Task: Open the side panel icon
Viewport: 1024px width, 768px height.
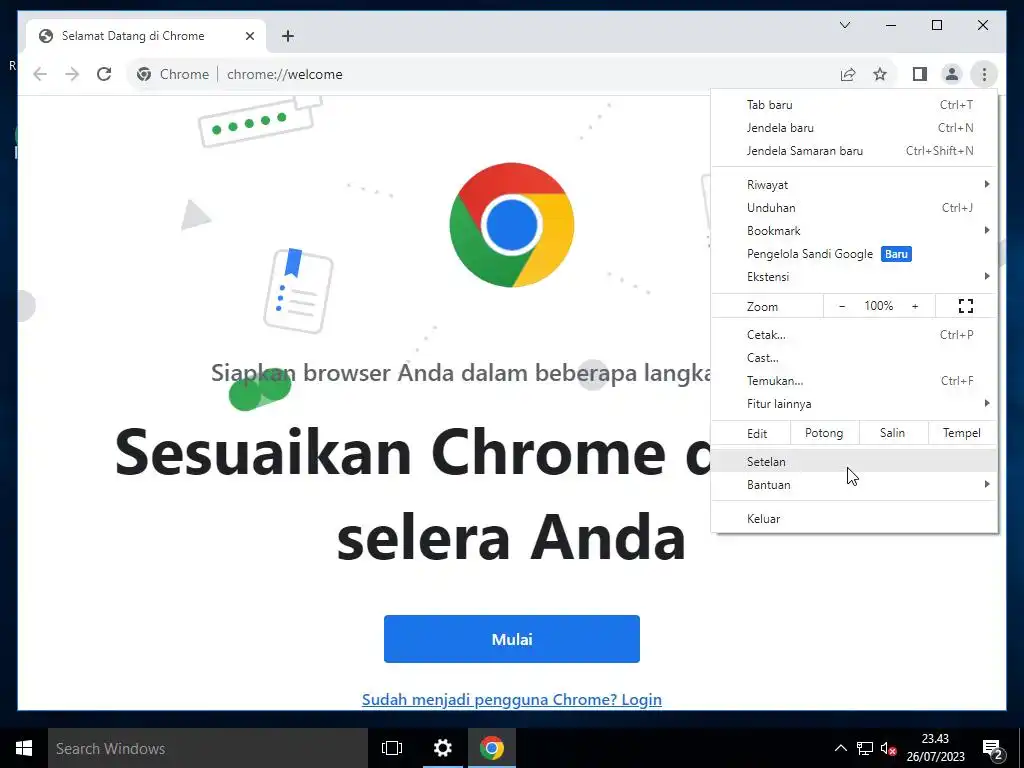Action: (x=920, y=74)
